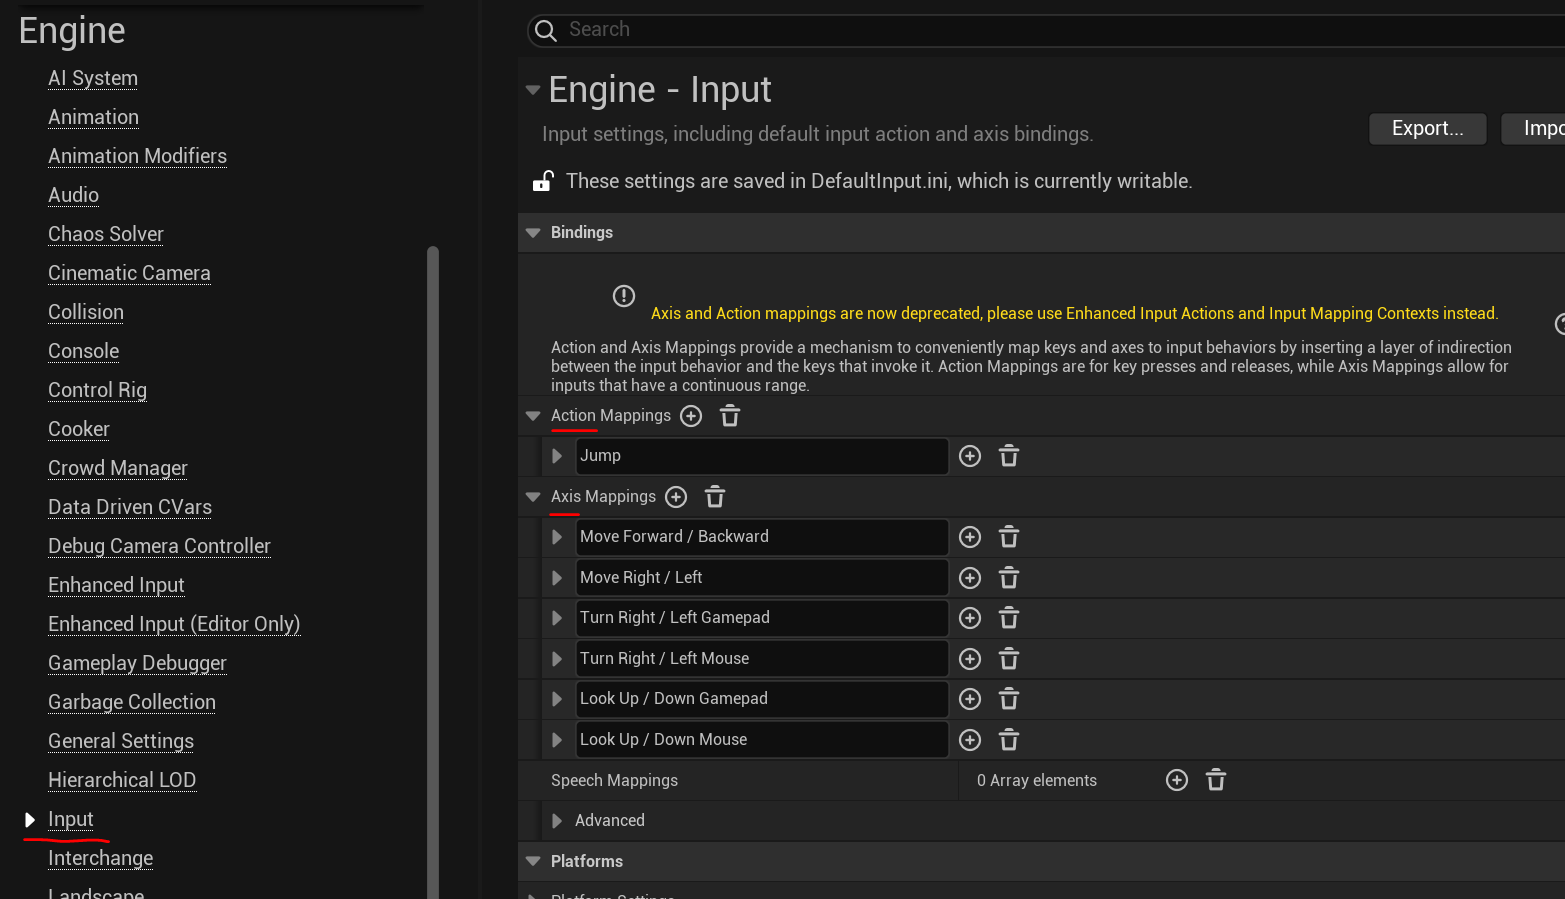The height and width of the screenshot is (899, 1565).
Task: Add key binding to Jump mapping
Action: 970,456
